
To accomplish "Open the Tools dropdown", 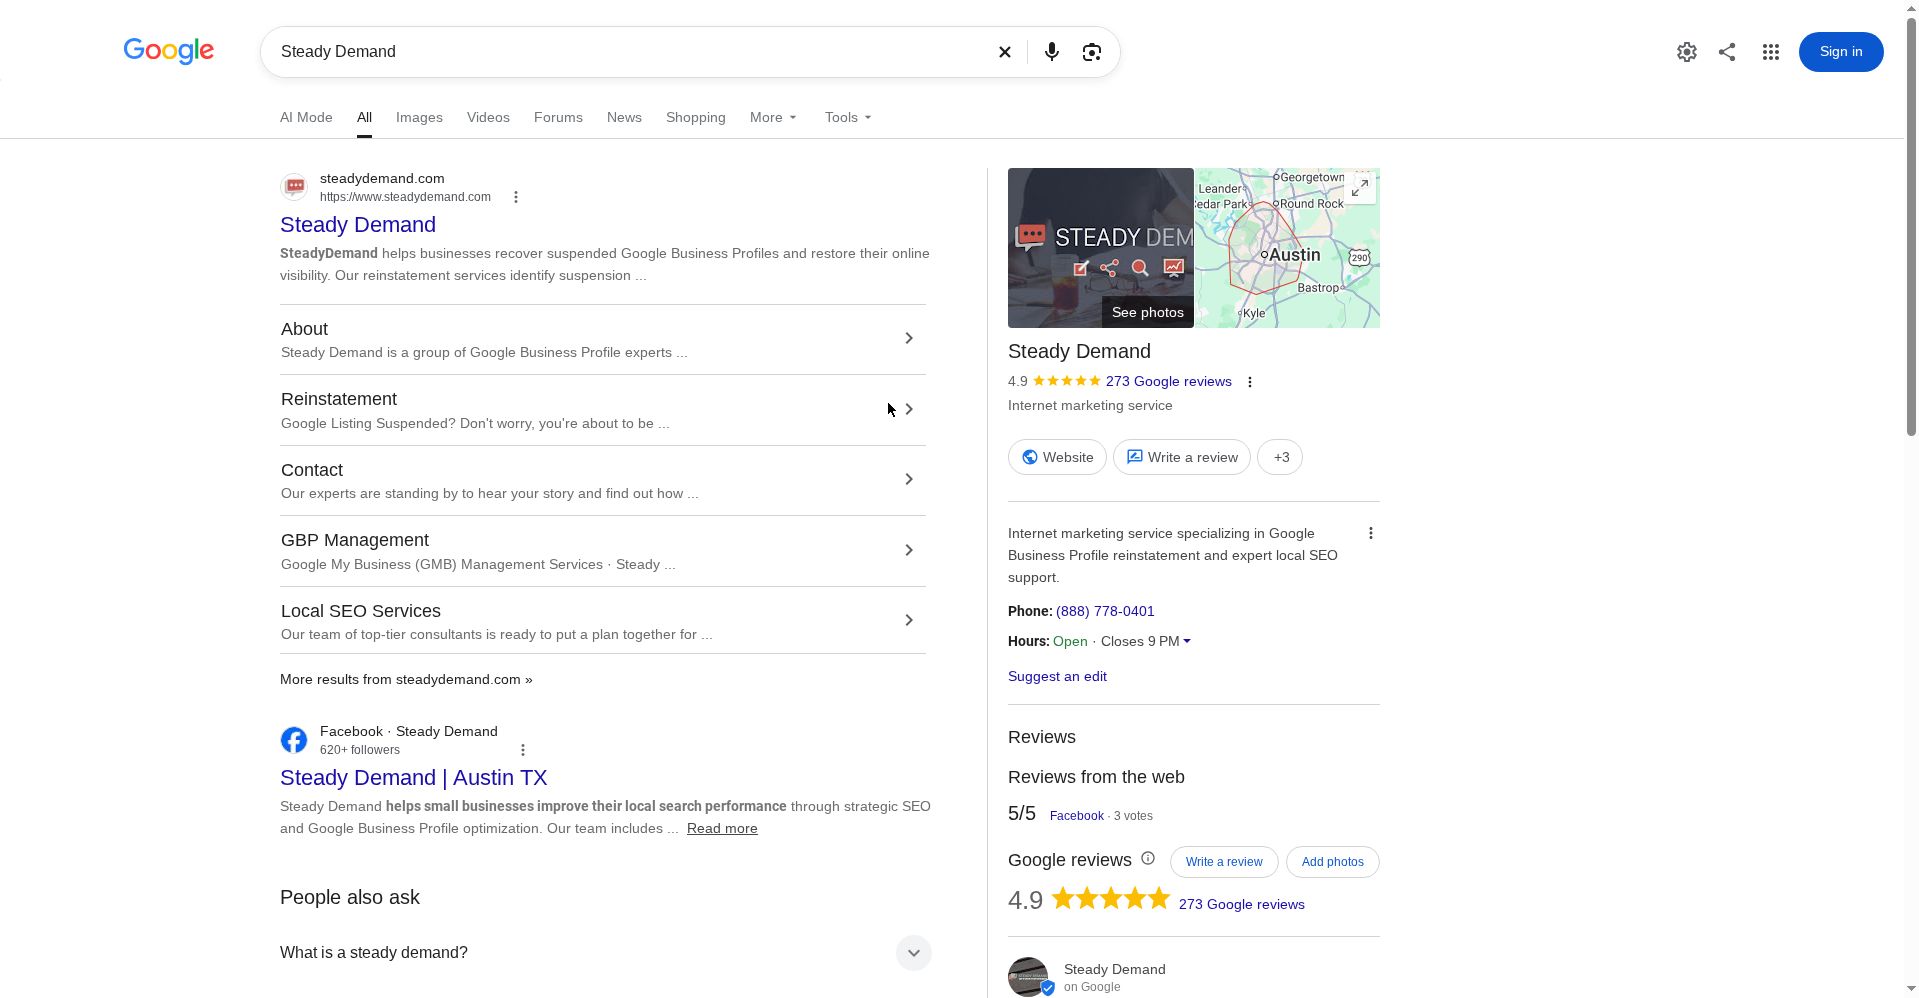I will click(848, 118).
